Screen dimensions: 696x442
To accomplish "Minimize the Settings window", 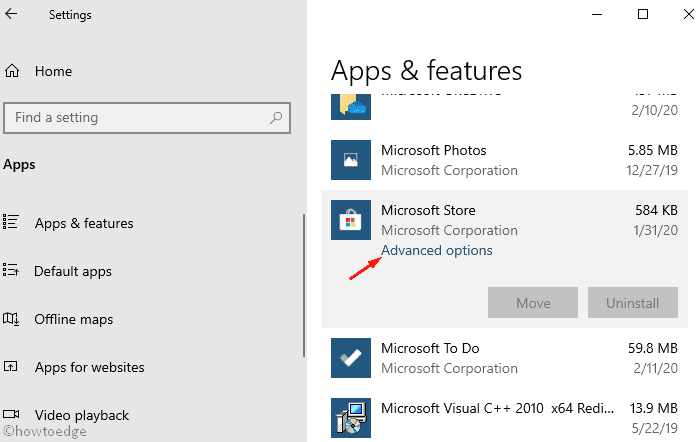I will pyautogui.click(x=597, y=14).
